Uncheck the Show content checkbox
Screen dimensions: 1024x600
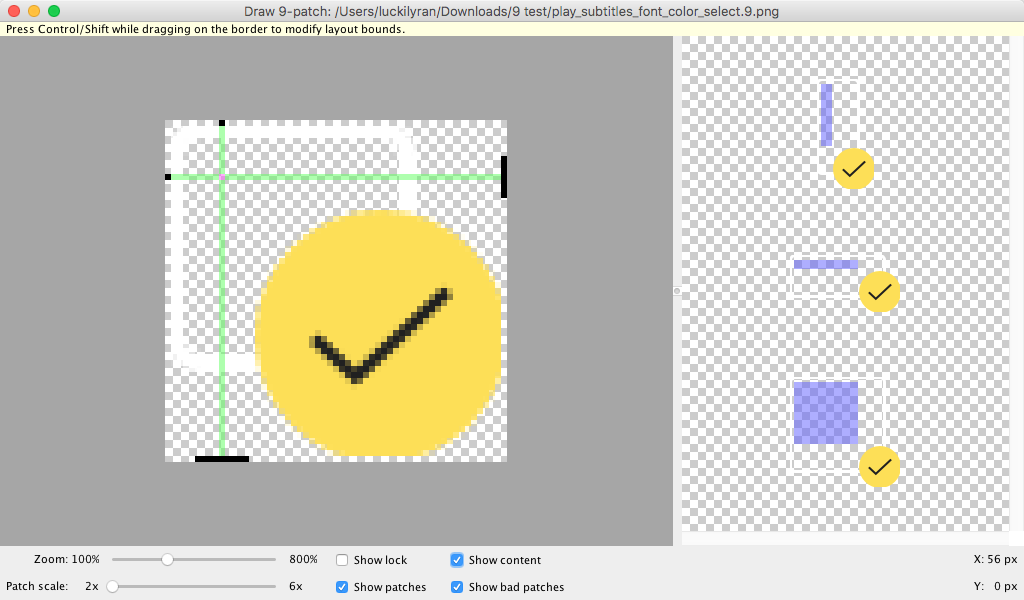click(456, 560)
